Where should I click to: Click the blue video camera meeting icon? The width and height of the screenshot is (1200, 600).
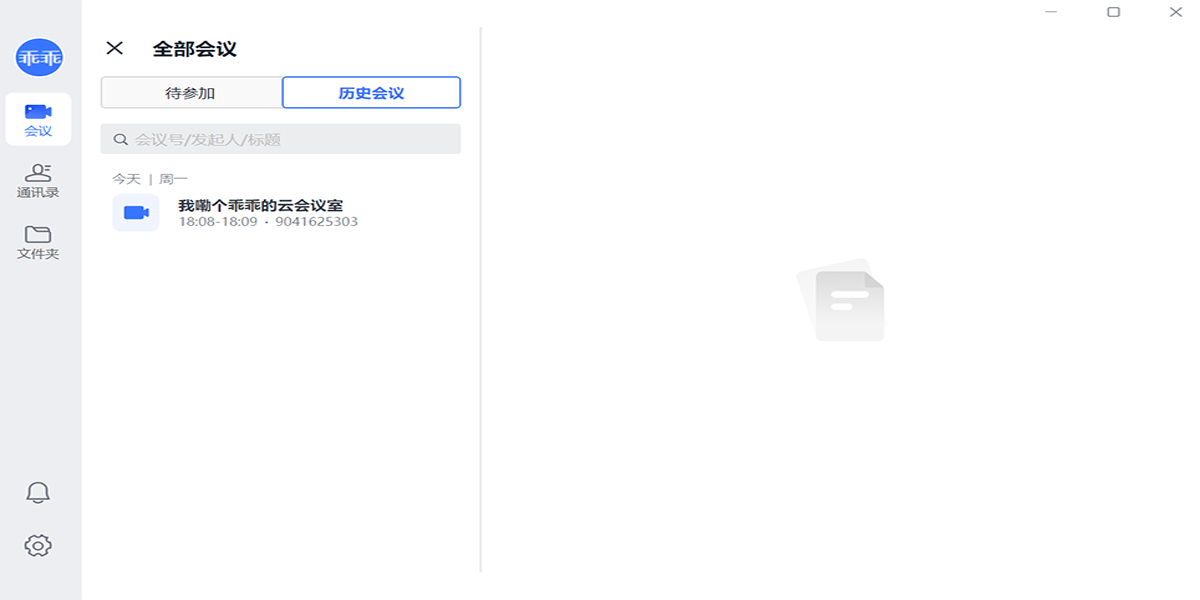click(136, 213)
